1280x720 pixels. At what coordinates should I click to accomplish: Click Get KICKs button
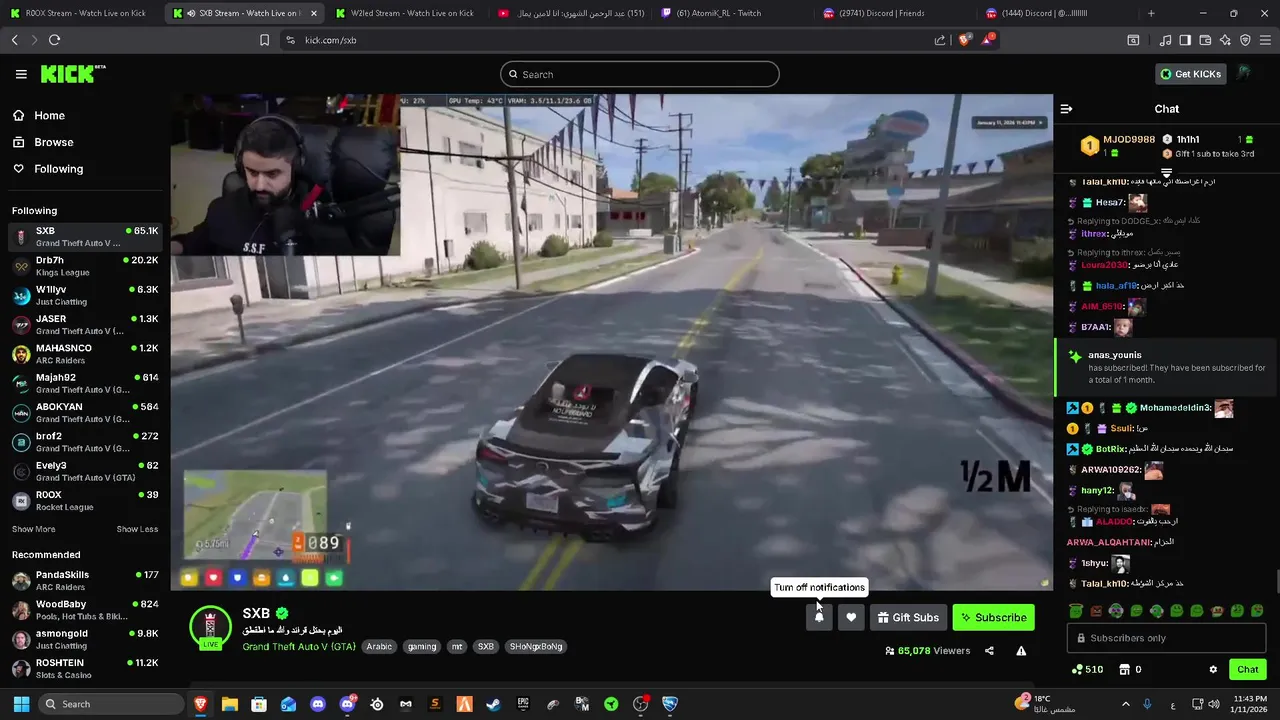coord(1190,74)
